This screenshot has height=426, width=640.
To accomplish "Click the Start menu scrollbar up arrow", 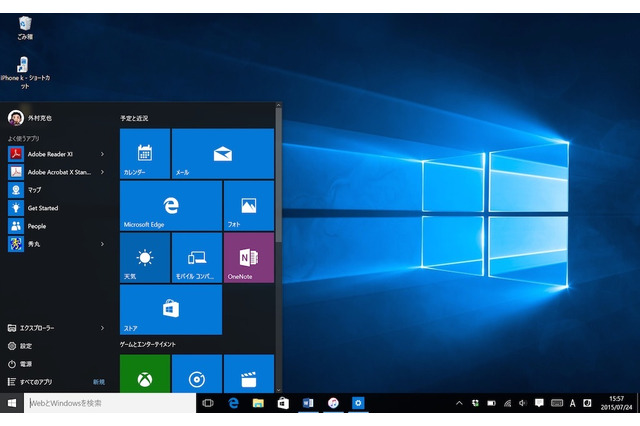I will 279,105.
